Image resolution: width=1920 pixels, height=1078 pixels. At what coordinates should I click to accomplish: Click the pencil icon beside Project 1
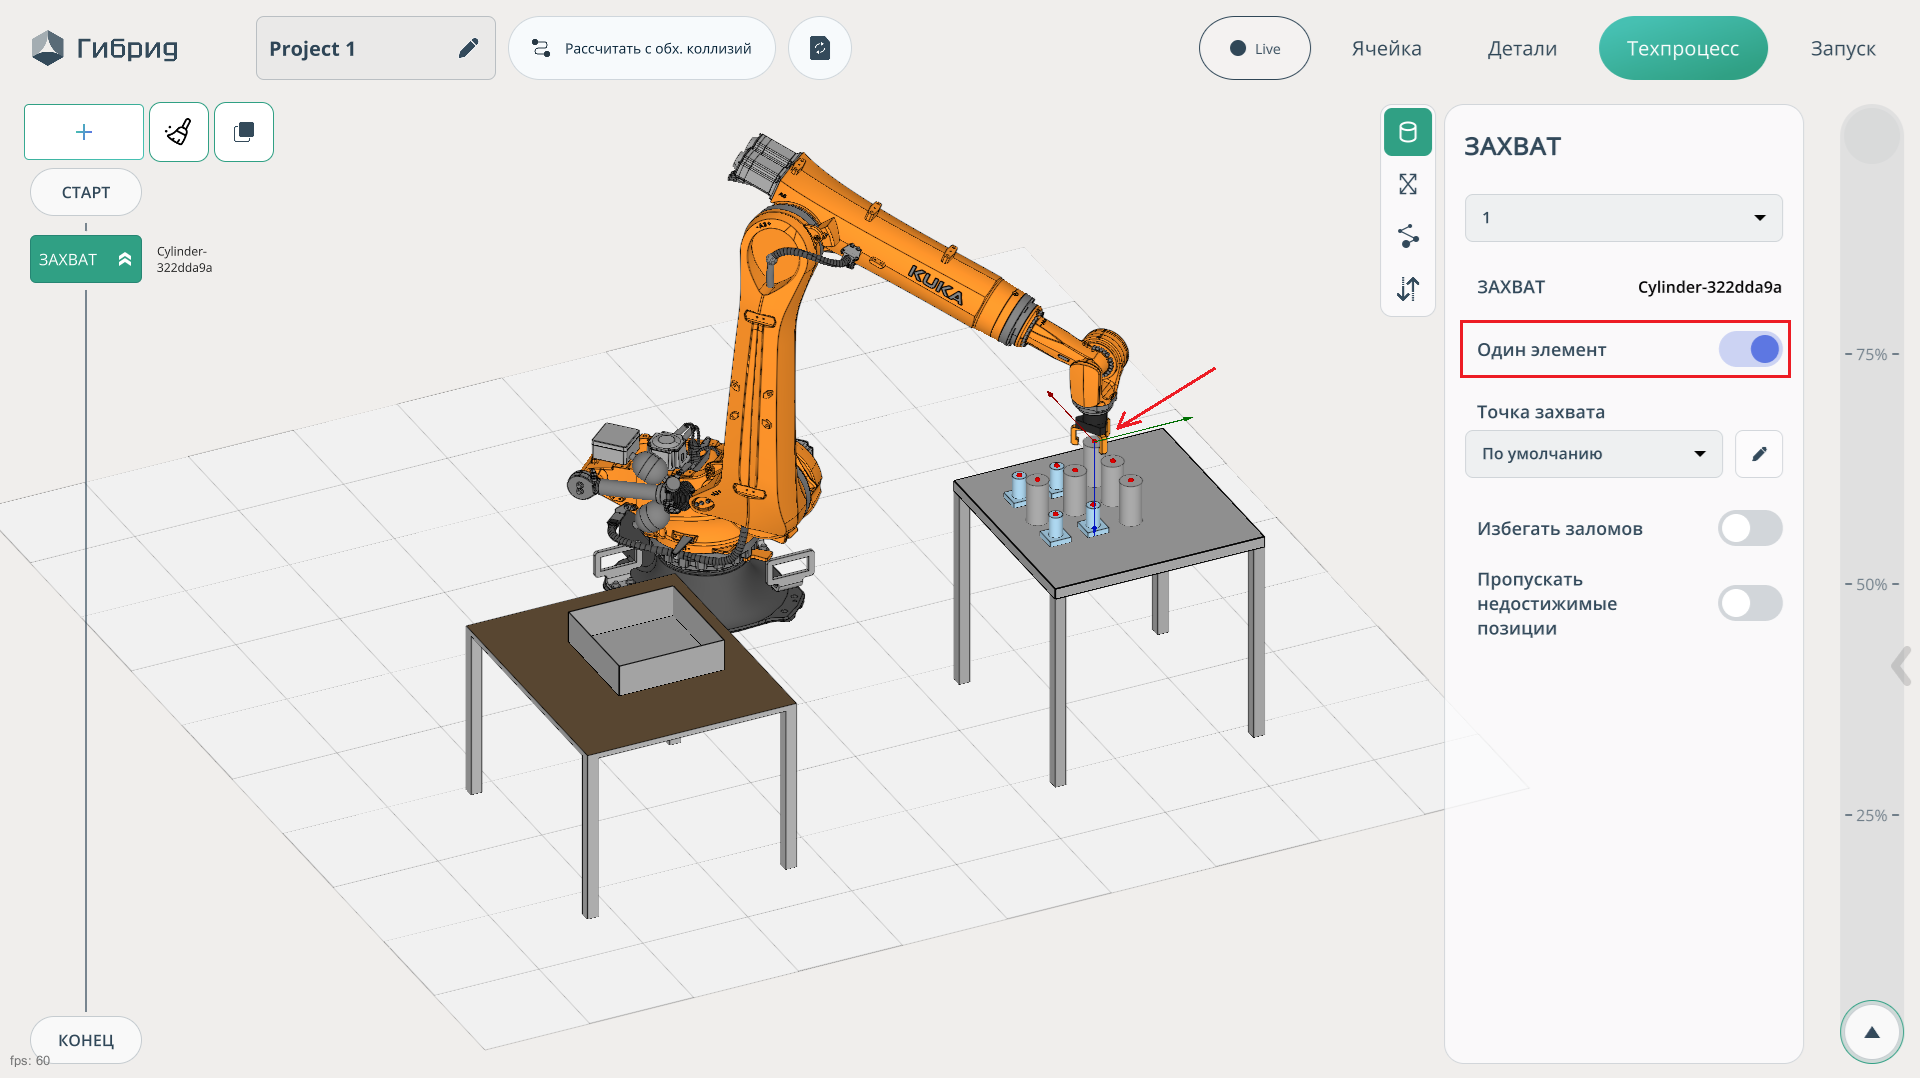468,48
